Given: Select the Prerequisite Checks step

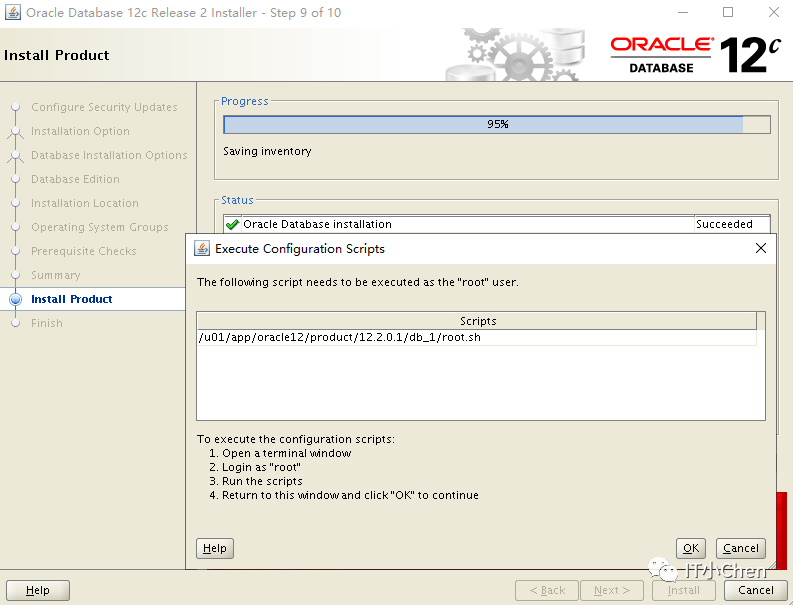Looking at the screenshot, I should (x=83, y=251).
